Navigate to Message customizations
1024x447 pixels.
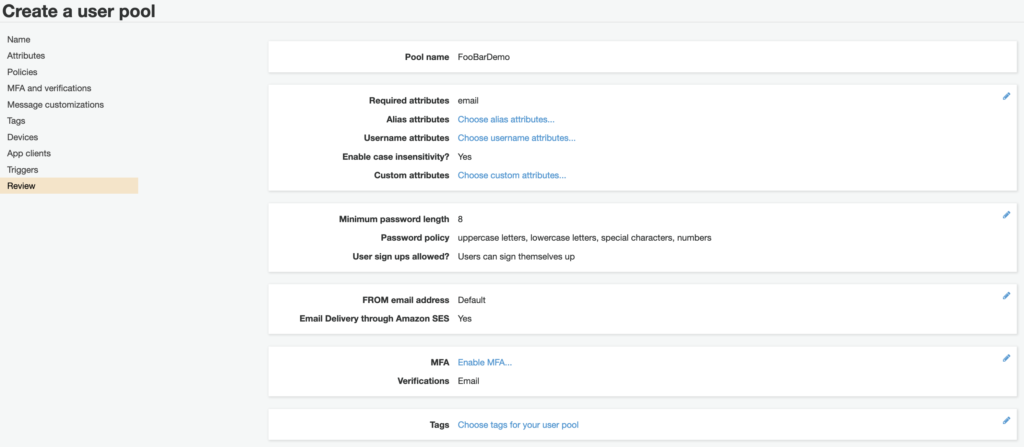[x=55, y=104]
